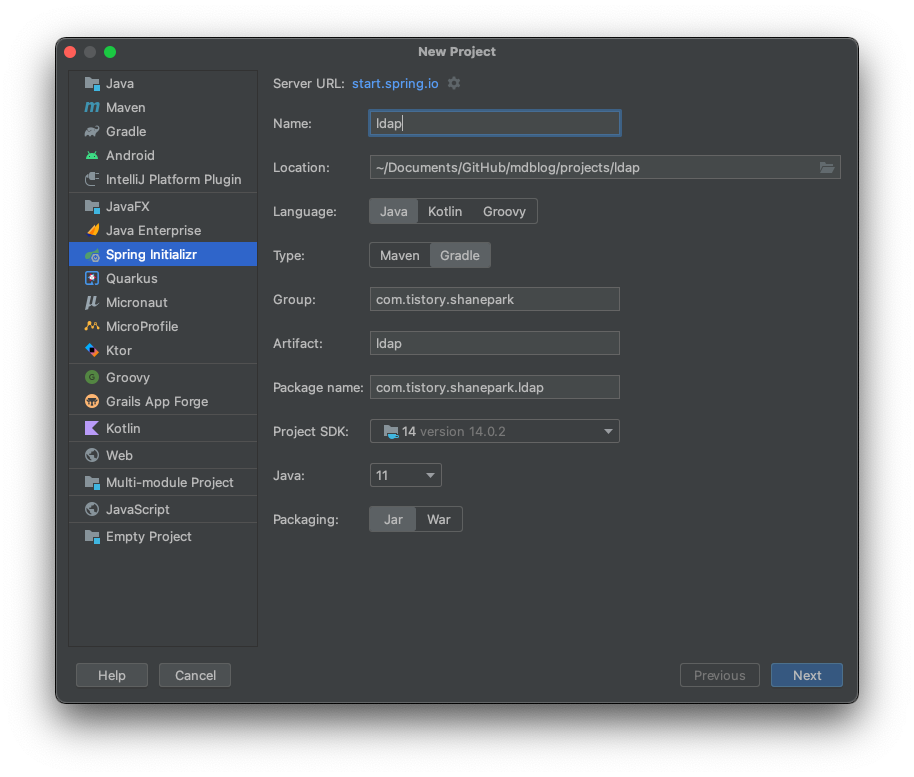Image resolution: width=914 pixels, height=777 pixels.
Task: Click the Ktor icon
Action: click(92, 350)
